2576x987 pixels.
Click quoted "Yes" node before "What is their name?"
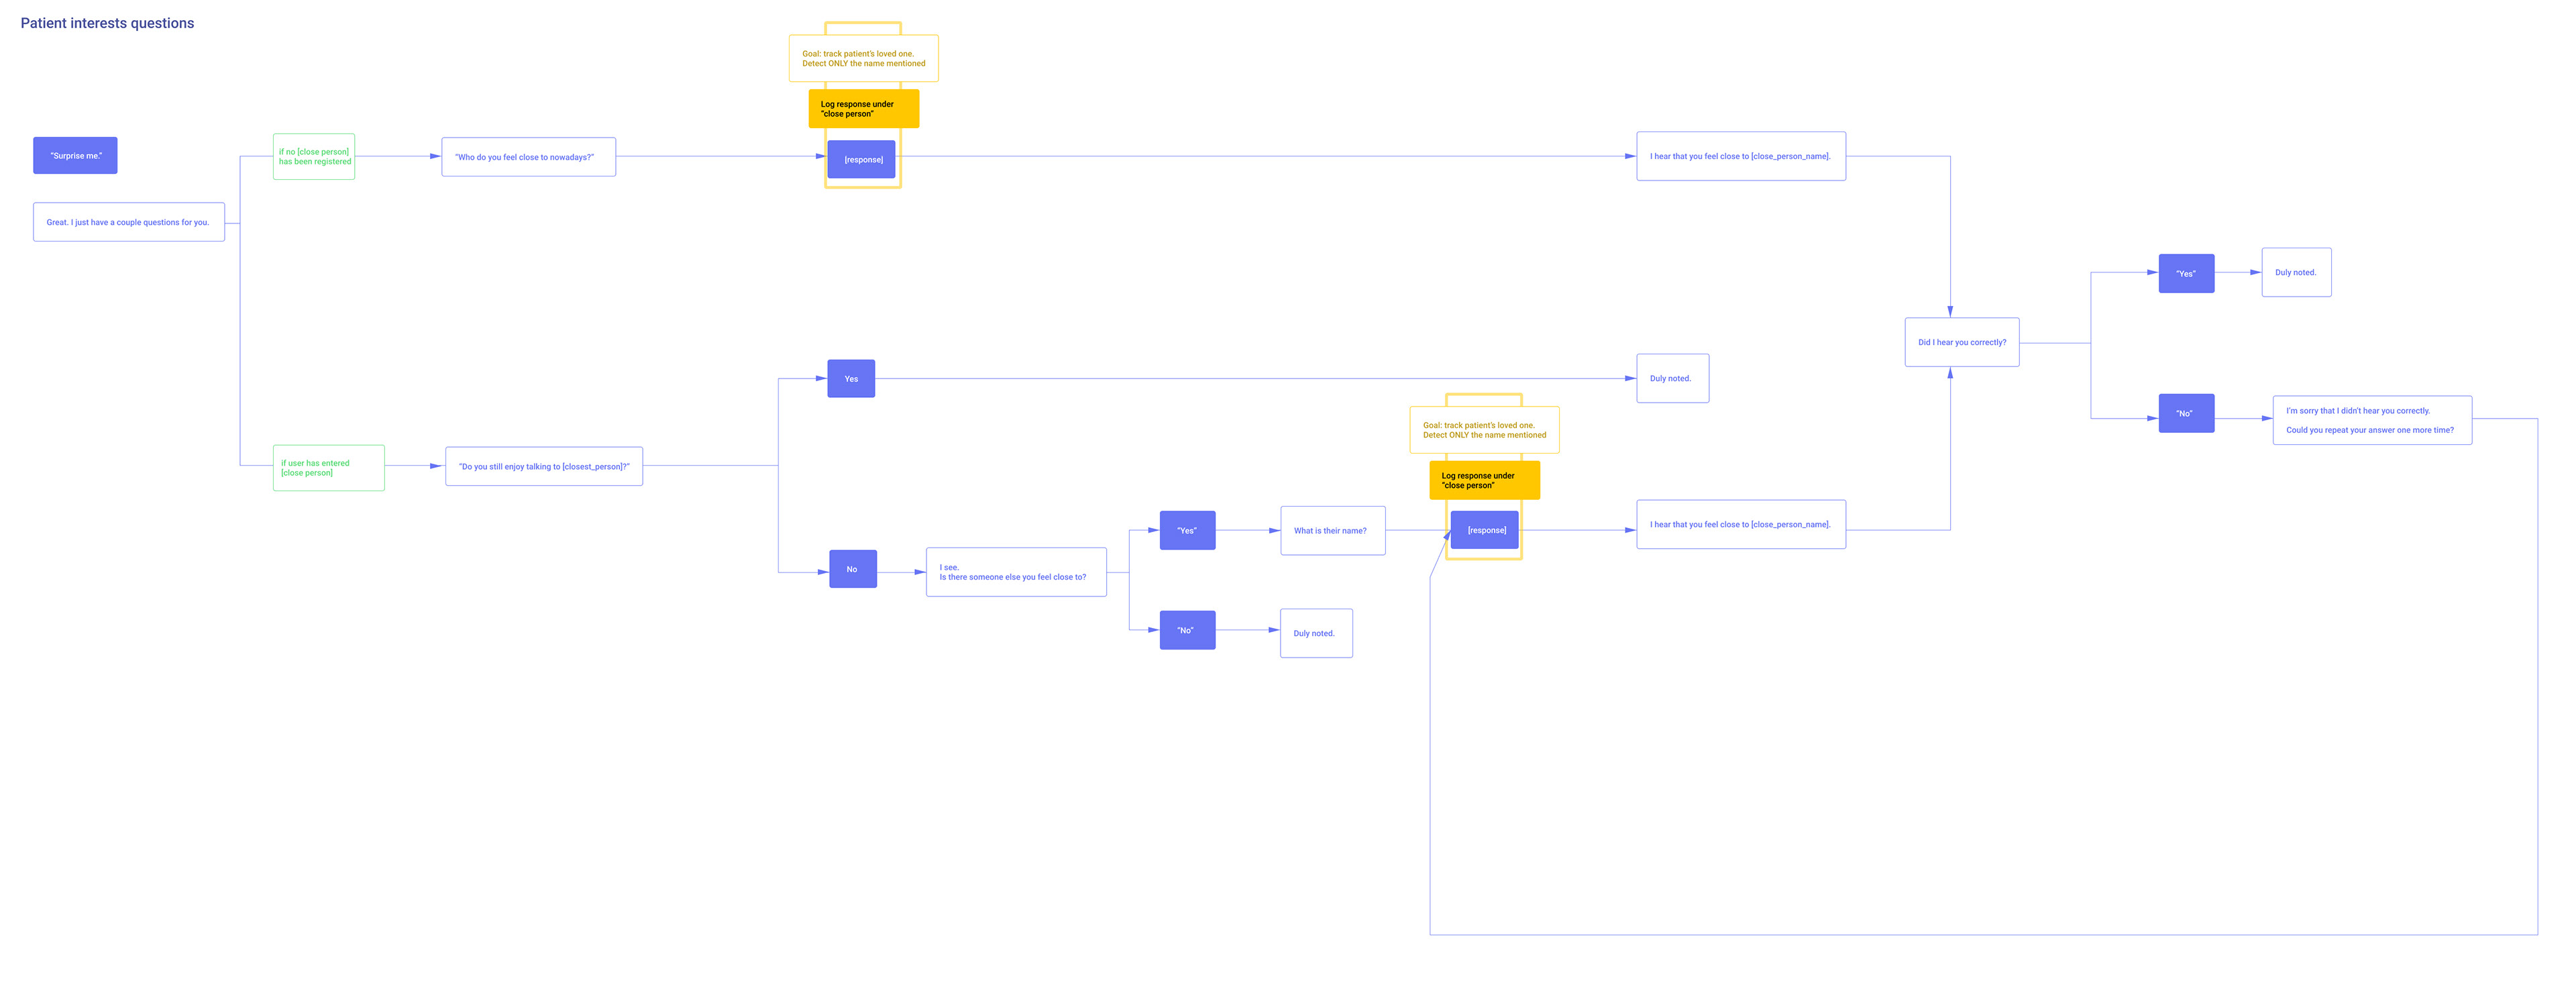(1187, 531)
